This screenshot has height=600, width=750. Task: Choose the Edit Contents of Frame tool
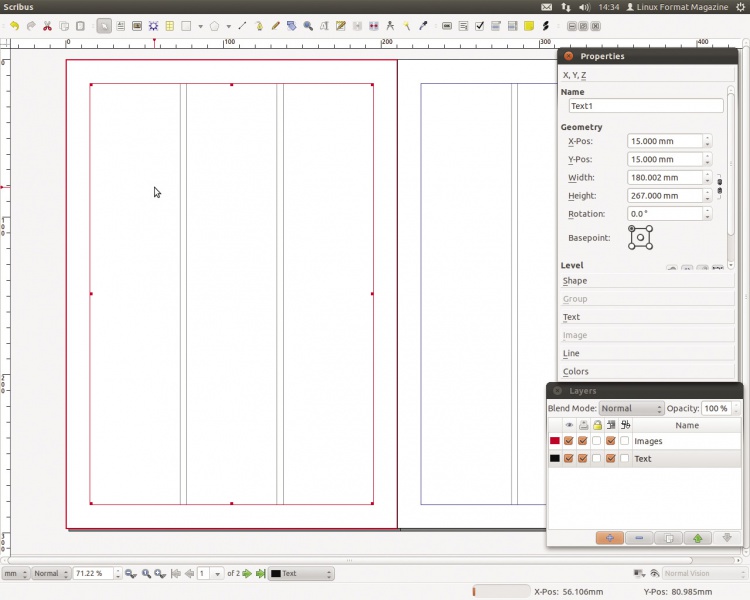(324, 26)
